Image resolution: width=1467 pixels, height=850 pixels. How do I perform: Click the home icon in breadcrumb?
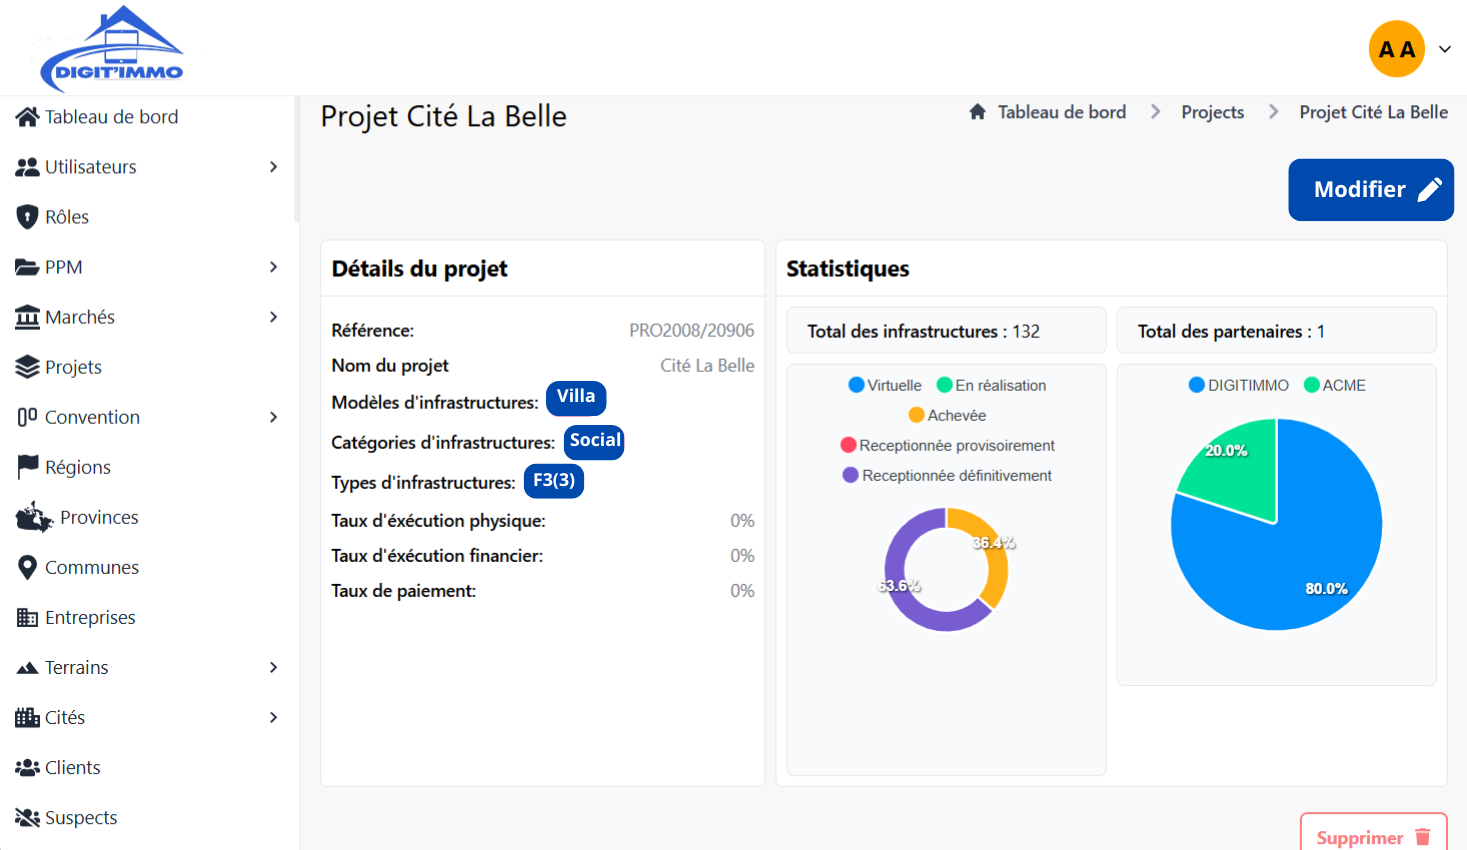tap(977, 112)
